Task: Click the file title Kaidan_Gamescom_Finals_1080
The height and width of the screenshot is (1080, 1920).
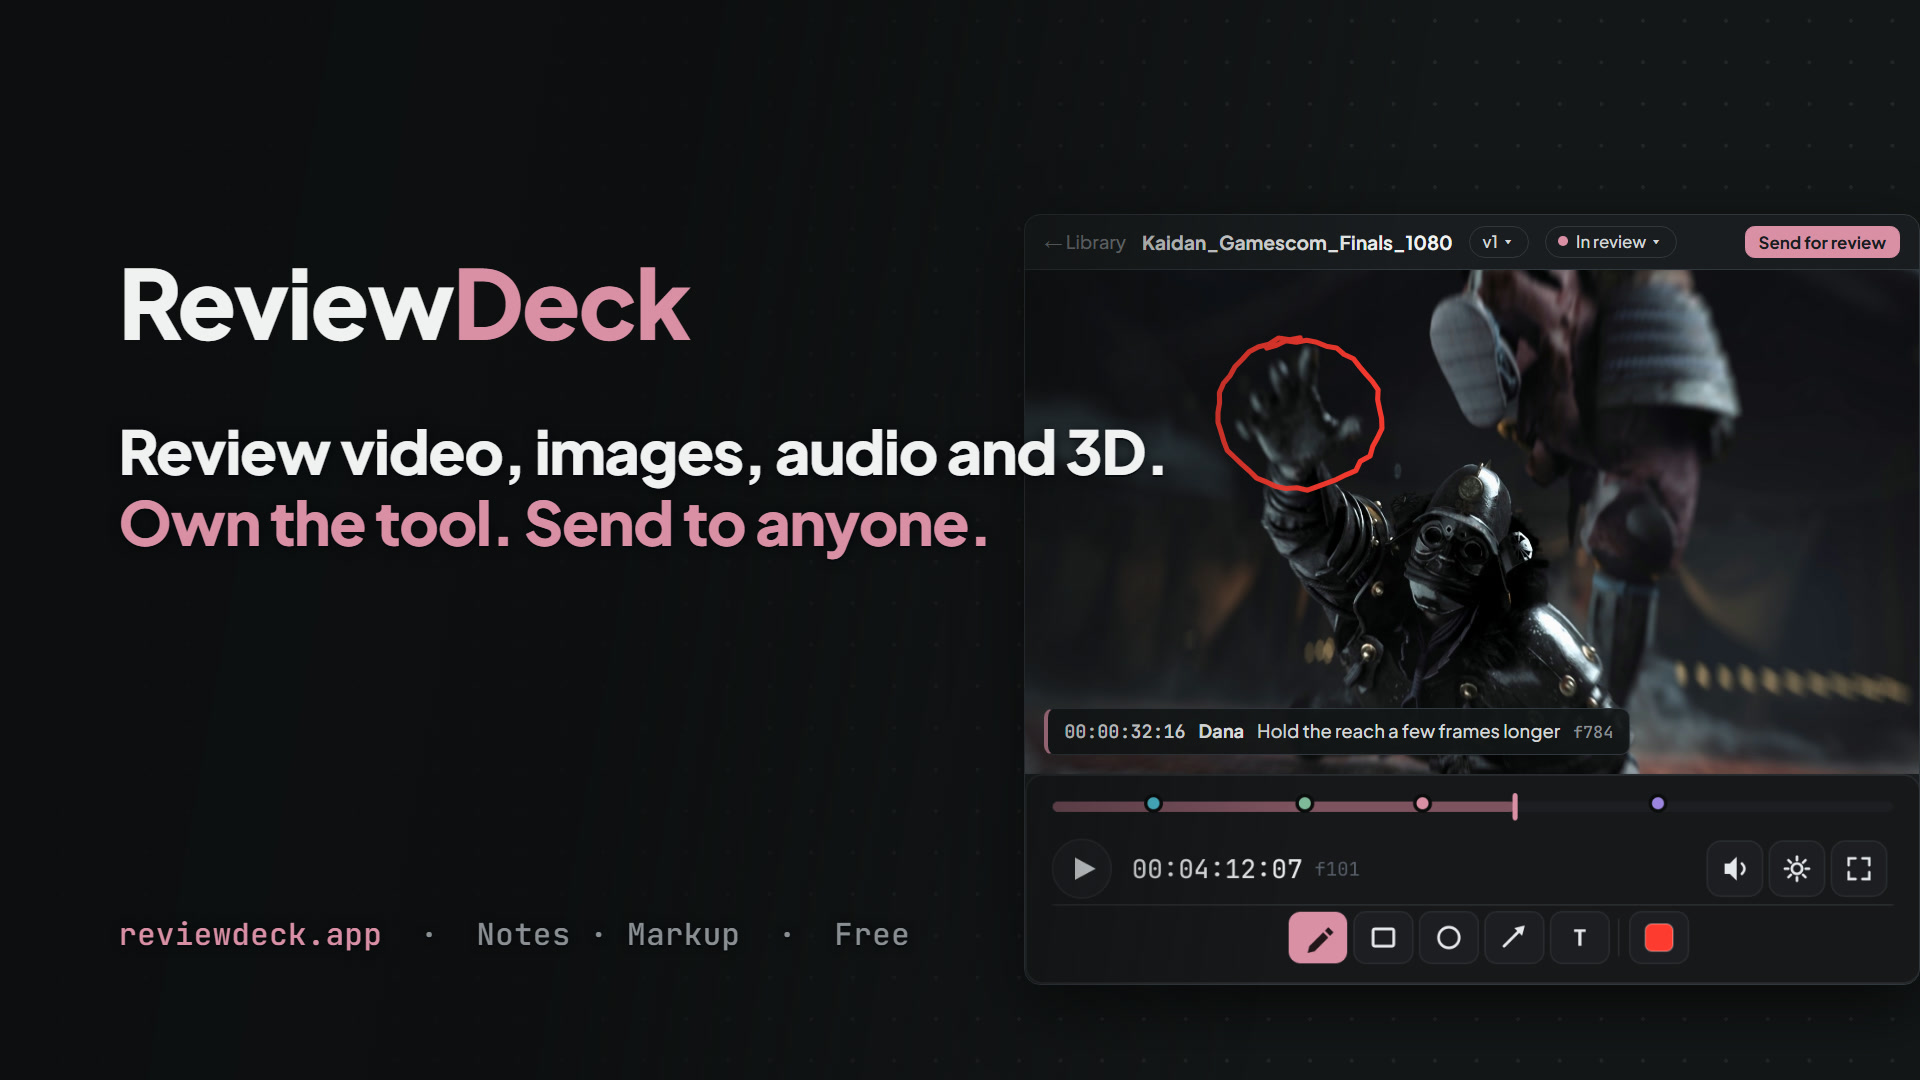Action: (x=1297, y=243)
